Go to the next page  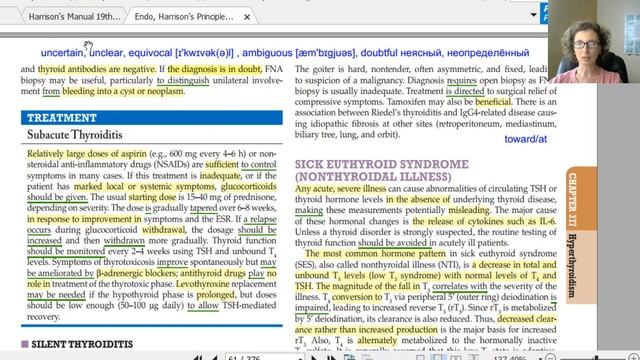pyautogui.click(x=314, y=358)
